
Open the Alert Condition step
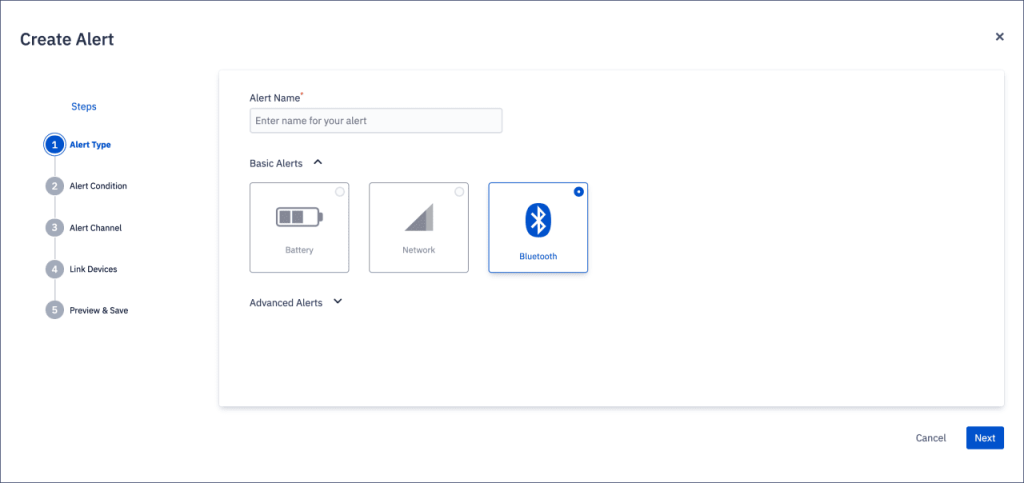98,186
